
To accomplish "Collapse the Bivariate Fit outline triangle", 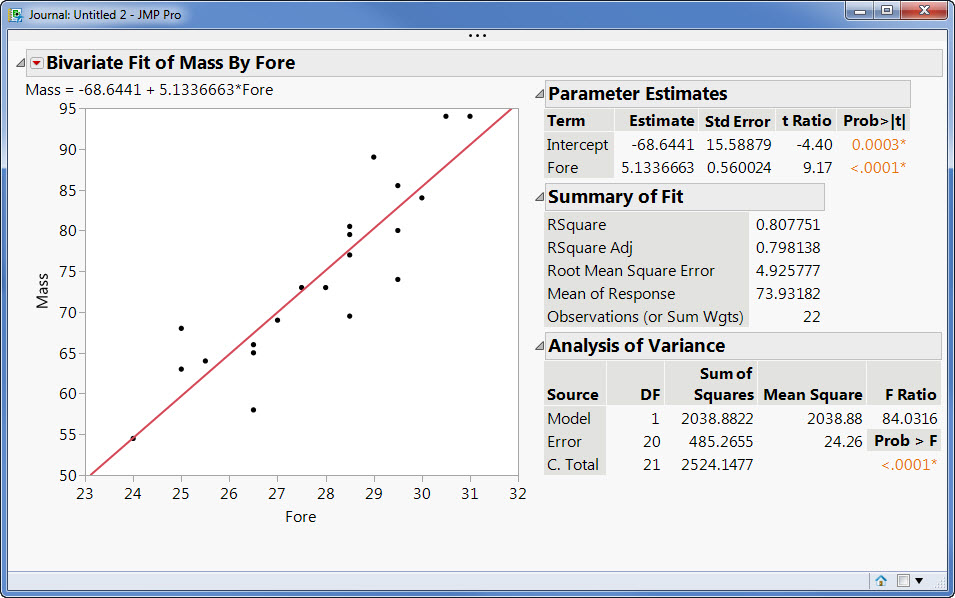I will click(x=19, y=62).
